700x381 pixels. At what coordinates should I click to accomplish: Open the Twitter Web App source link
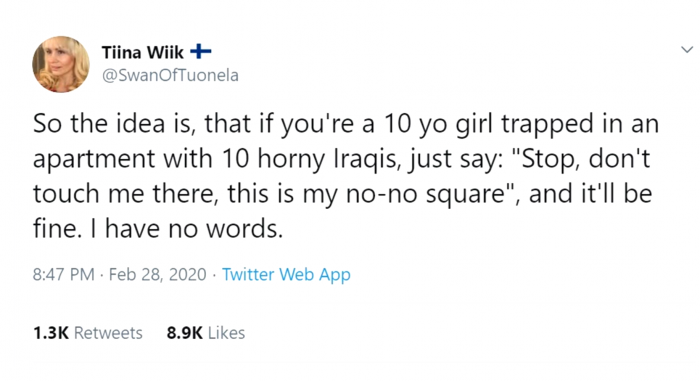coord(286,275)
